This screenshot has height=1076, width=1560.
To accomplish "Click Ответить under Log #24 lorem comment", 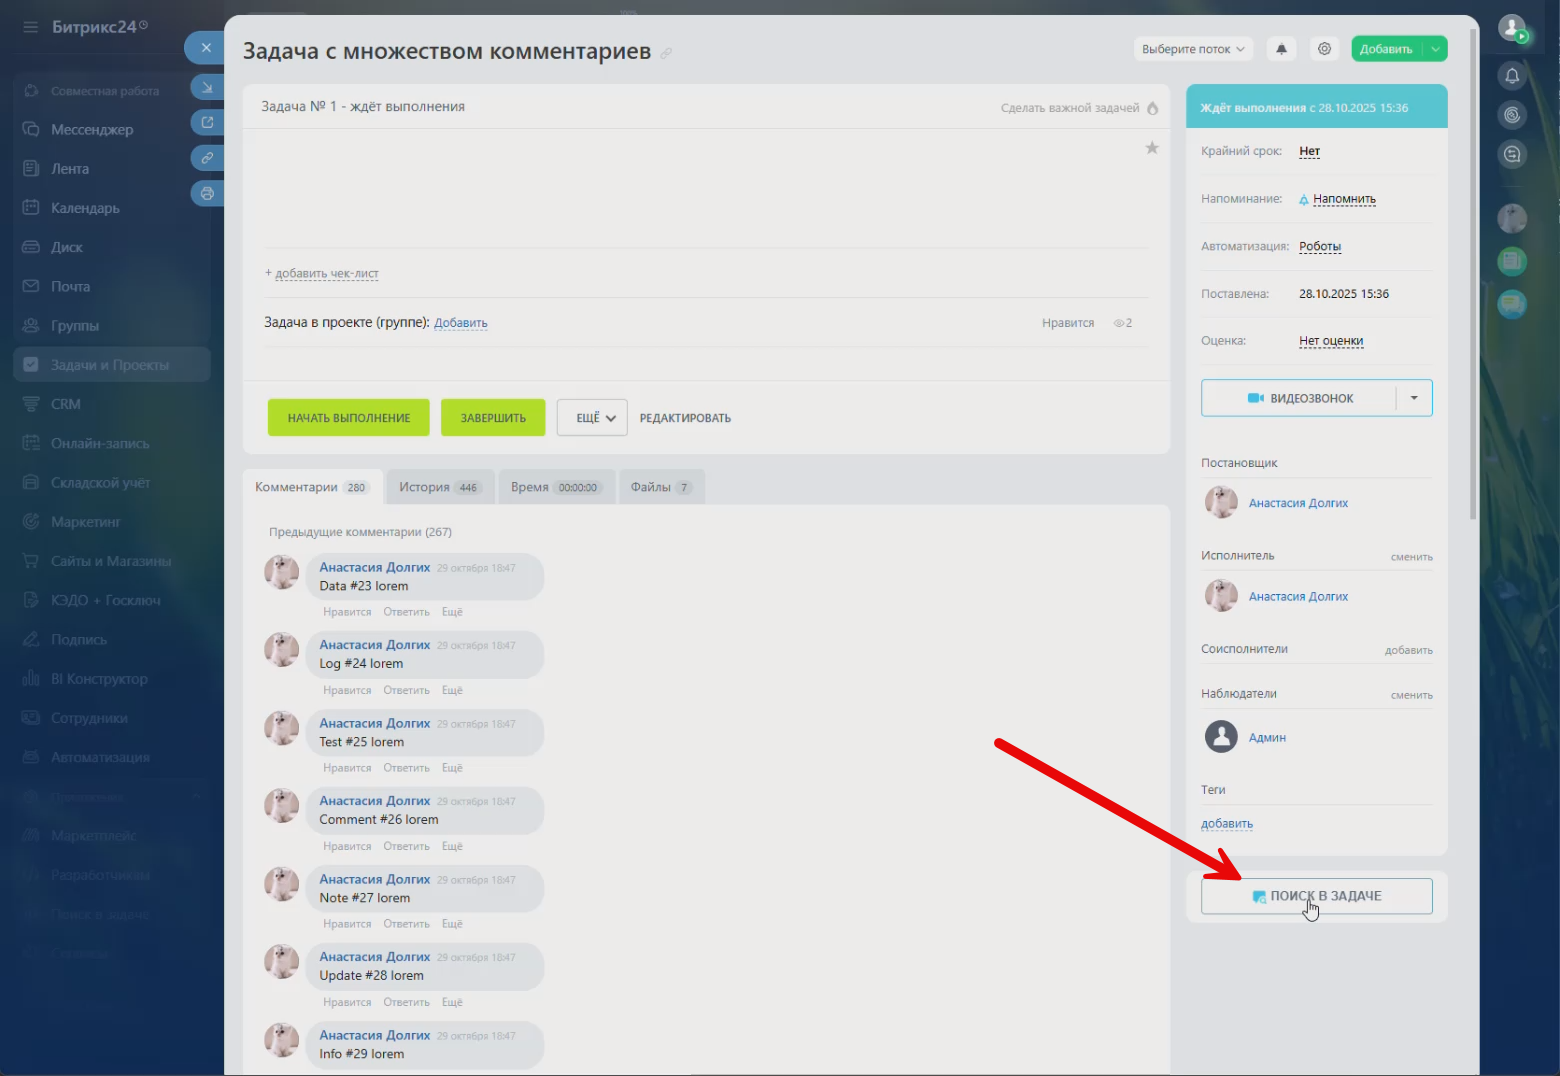I will tap(406, 690).
